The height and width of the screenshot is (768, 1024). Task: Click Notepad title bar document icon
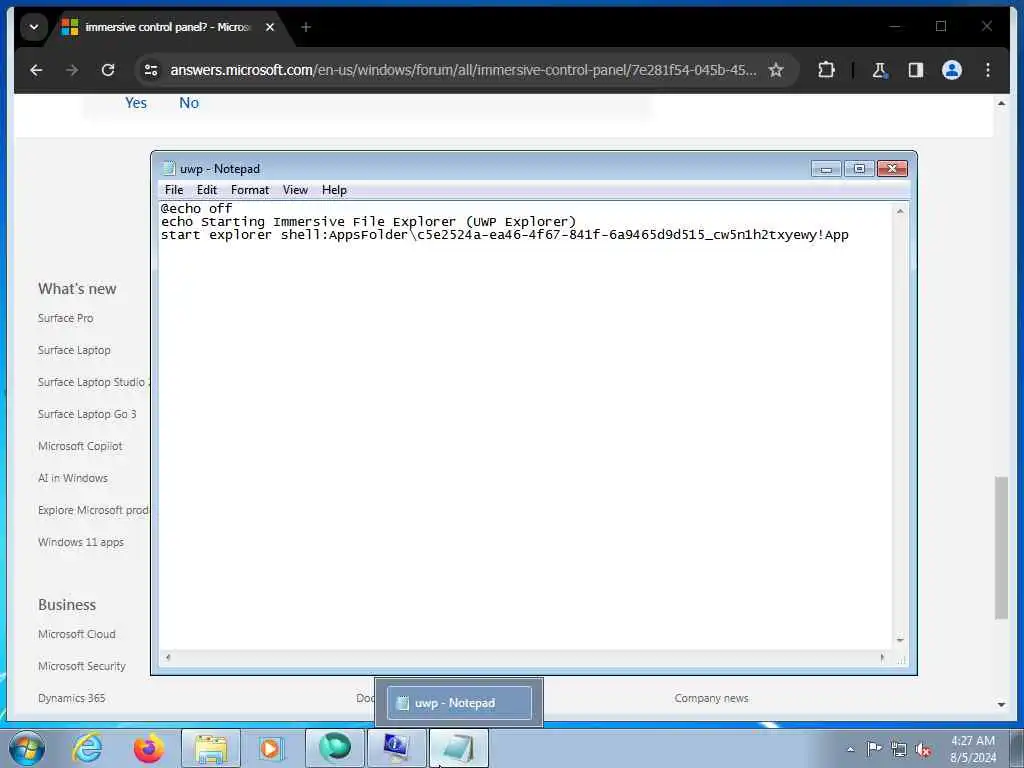168,168
